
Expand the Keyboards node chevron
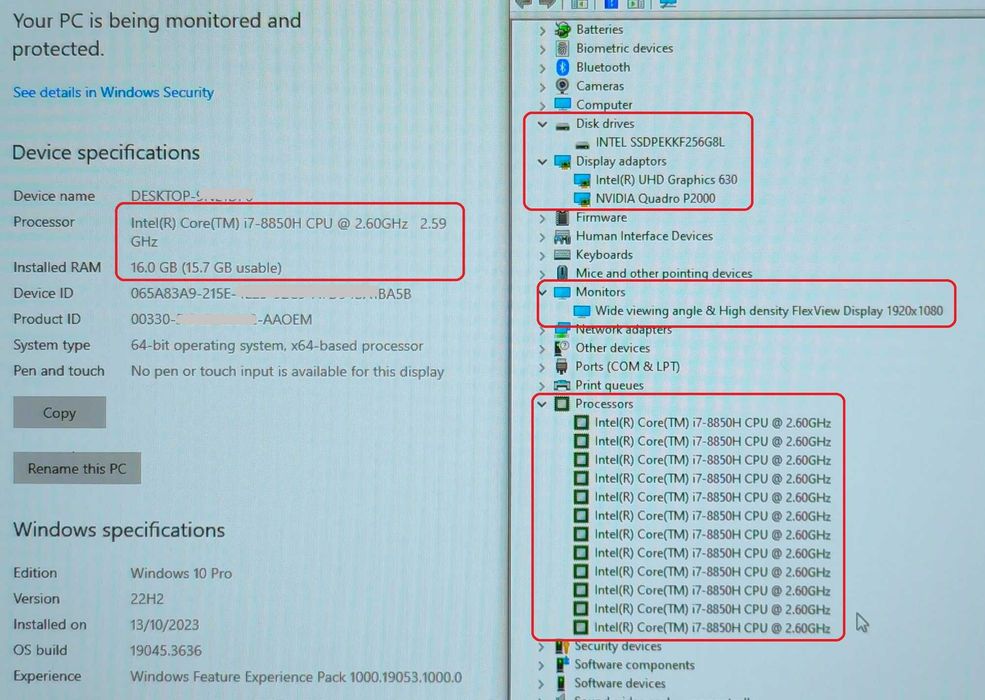click(x=542, y=256)
